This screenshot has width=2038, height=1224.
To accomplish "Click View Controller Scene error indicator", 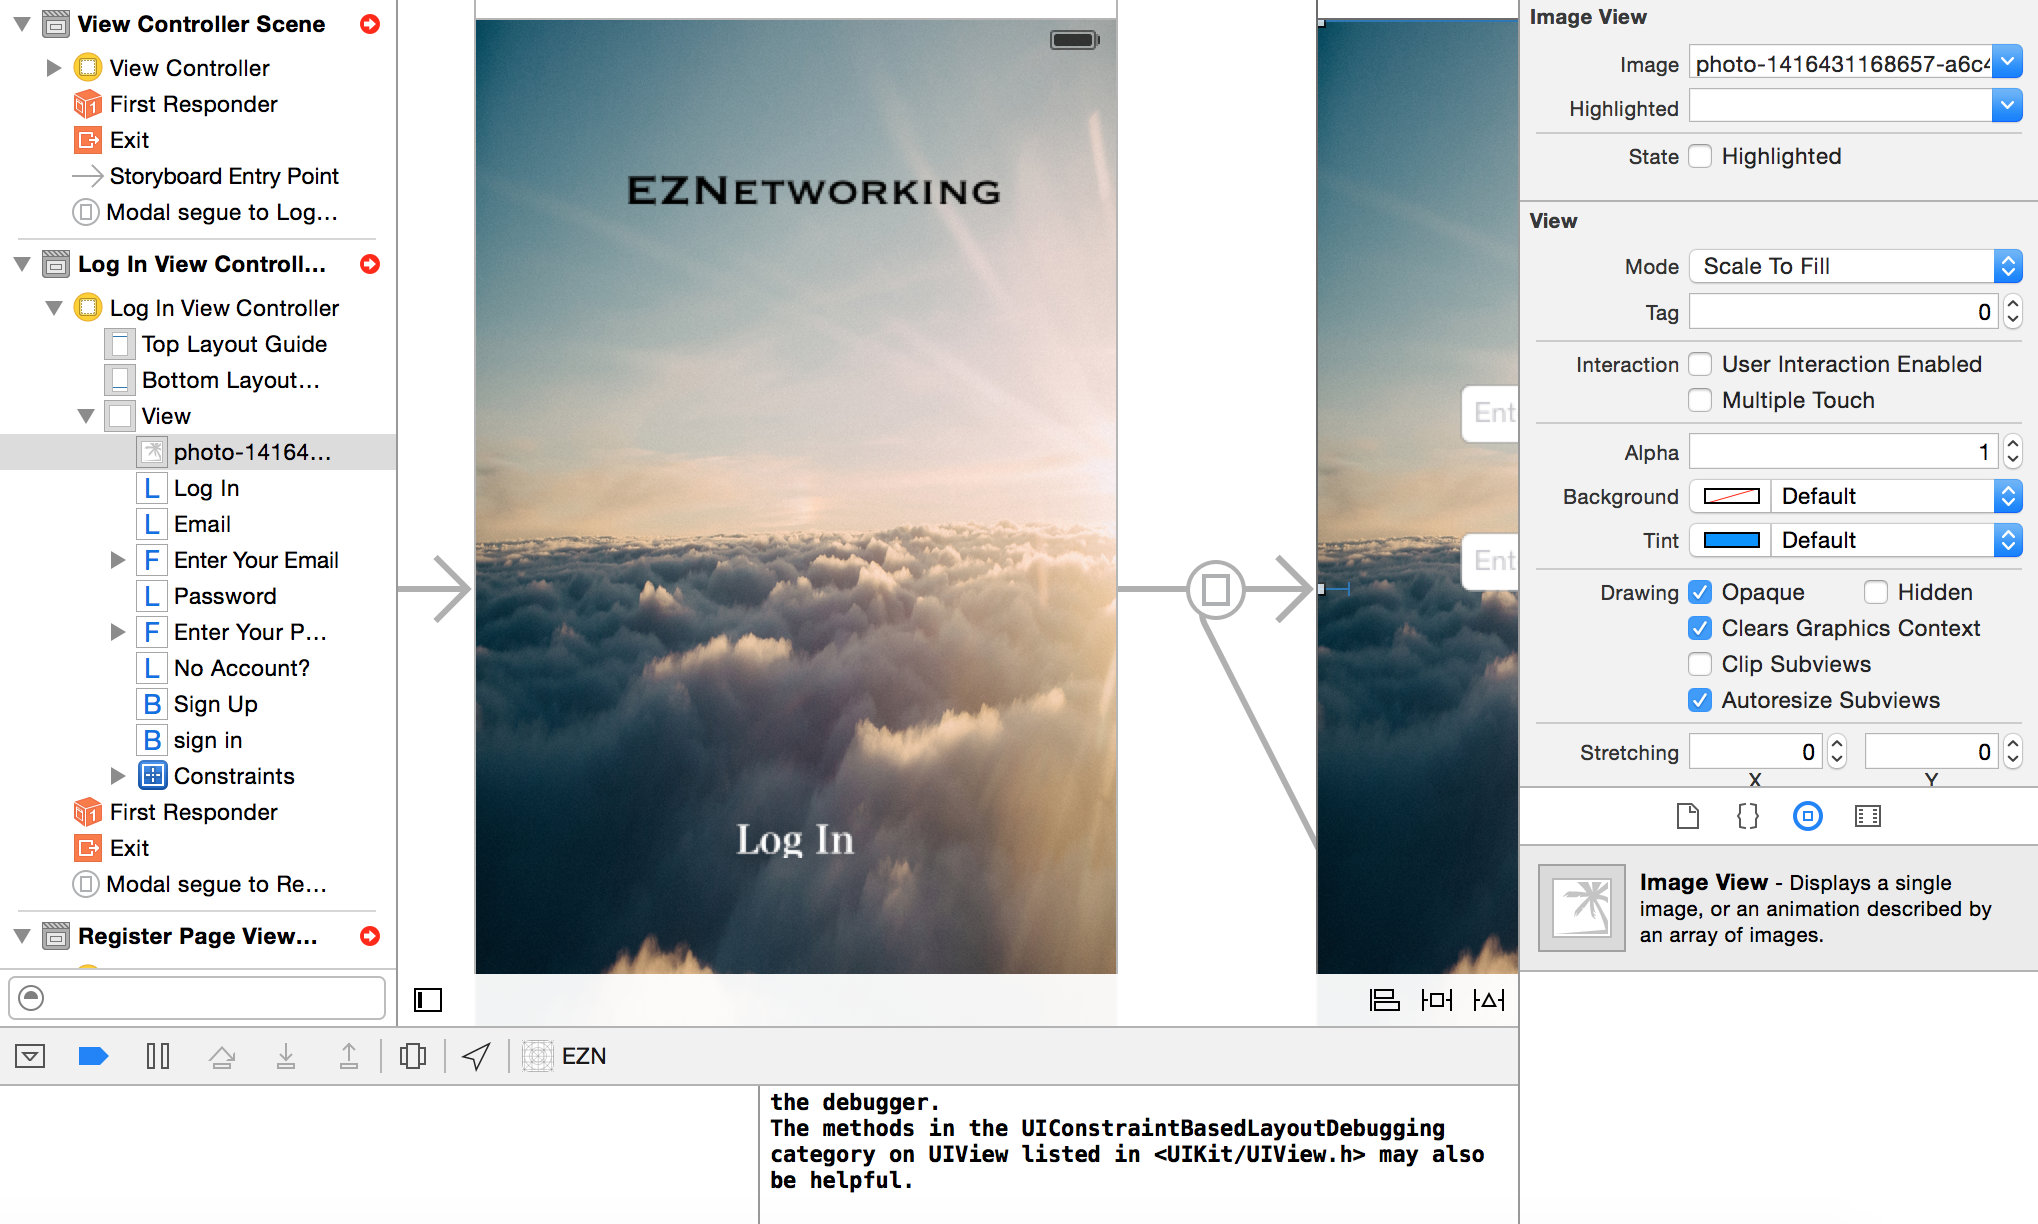I will 370,24.
